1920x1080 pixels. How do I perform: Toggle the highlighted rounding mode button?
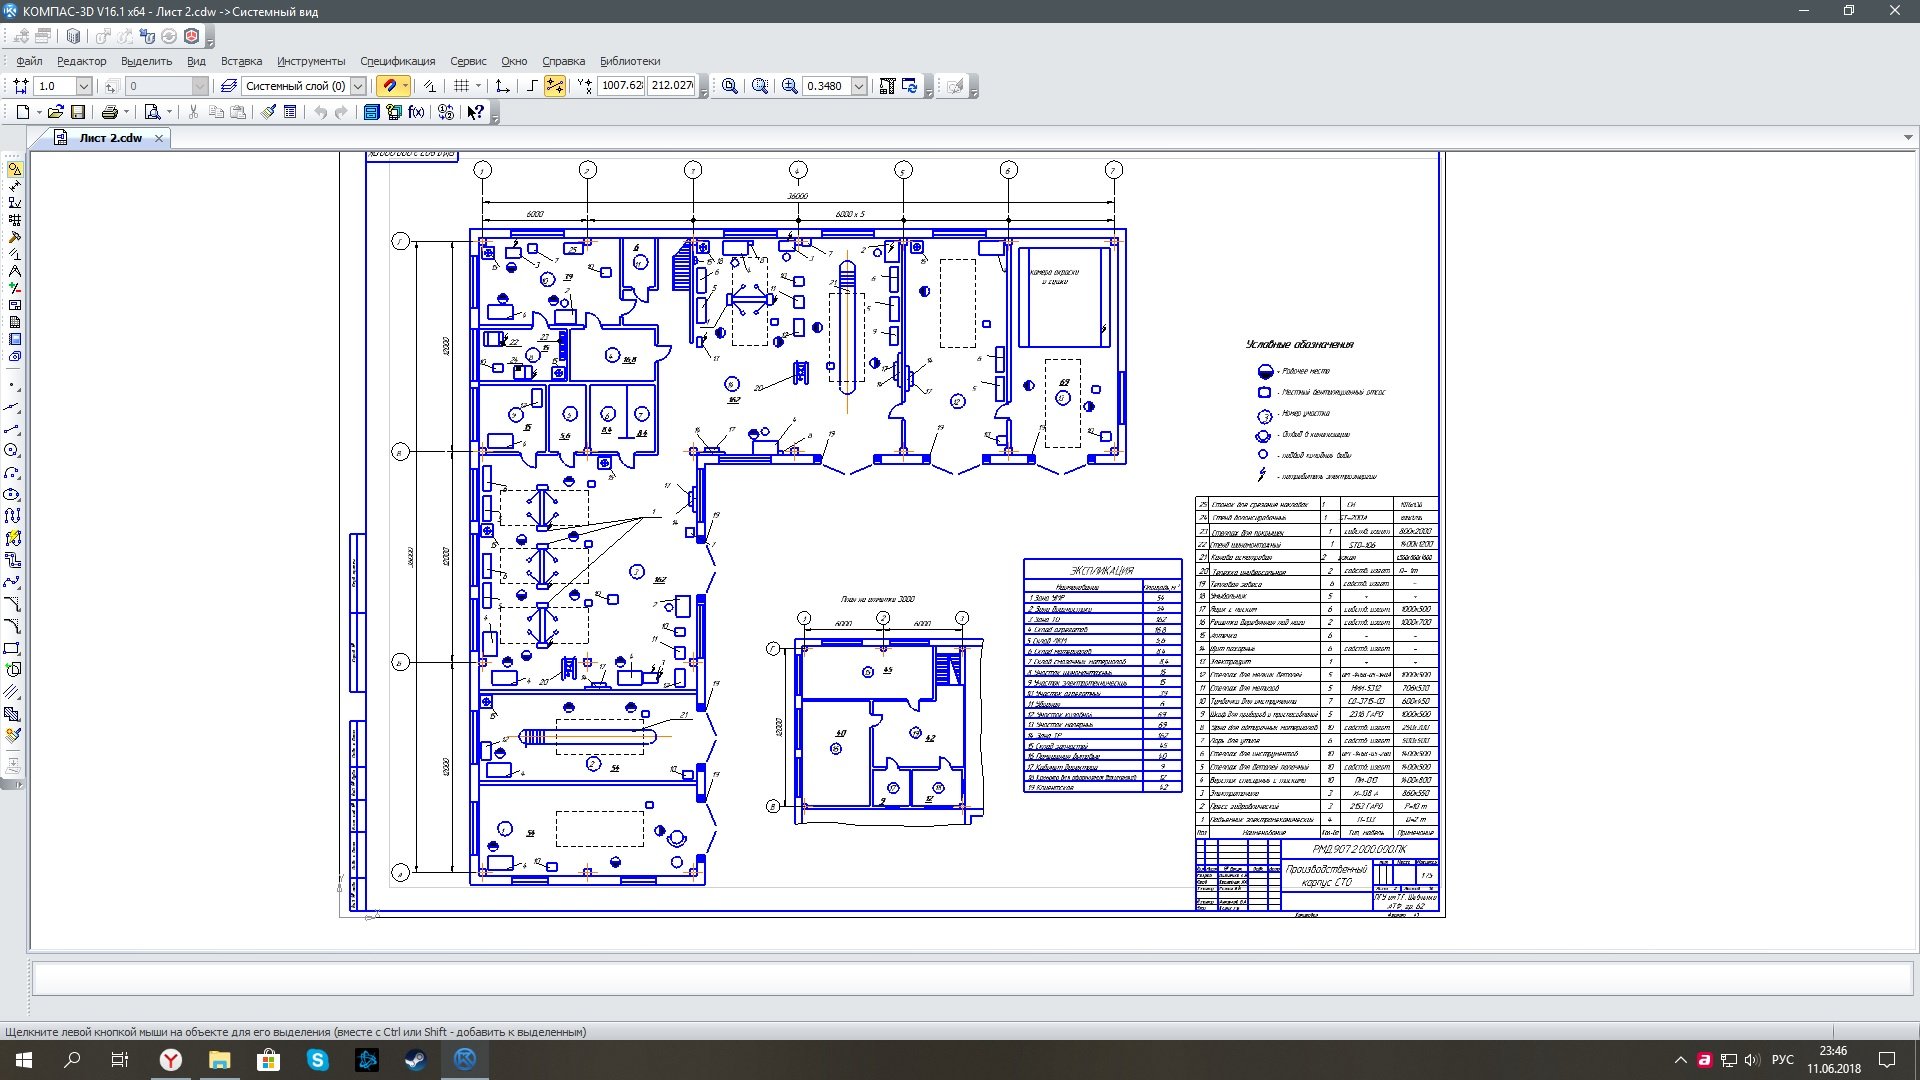(x=555, y=86)
